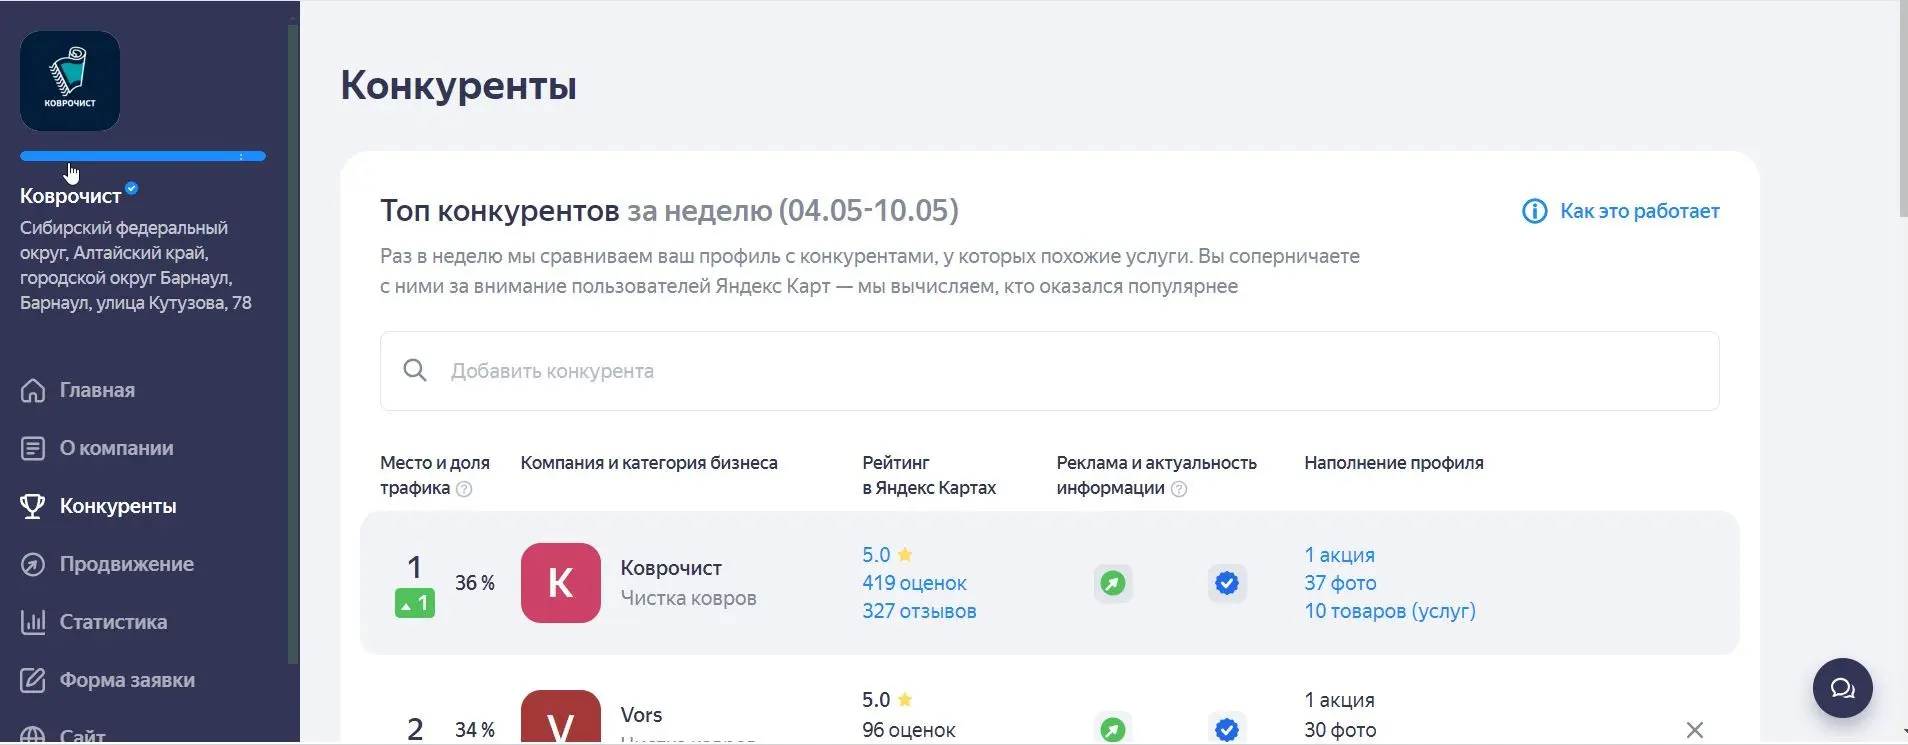Click the magnifier icon in competitor search
The width and height of the screenshot is (1908, 745).
tap(415, 371)
